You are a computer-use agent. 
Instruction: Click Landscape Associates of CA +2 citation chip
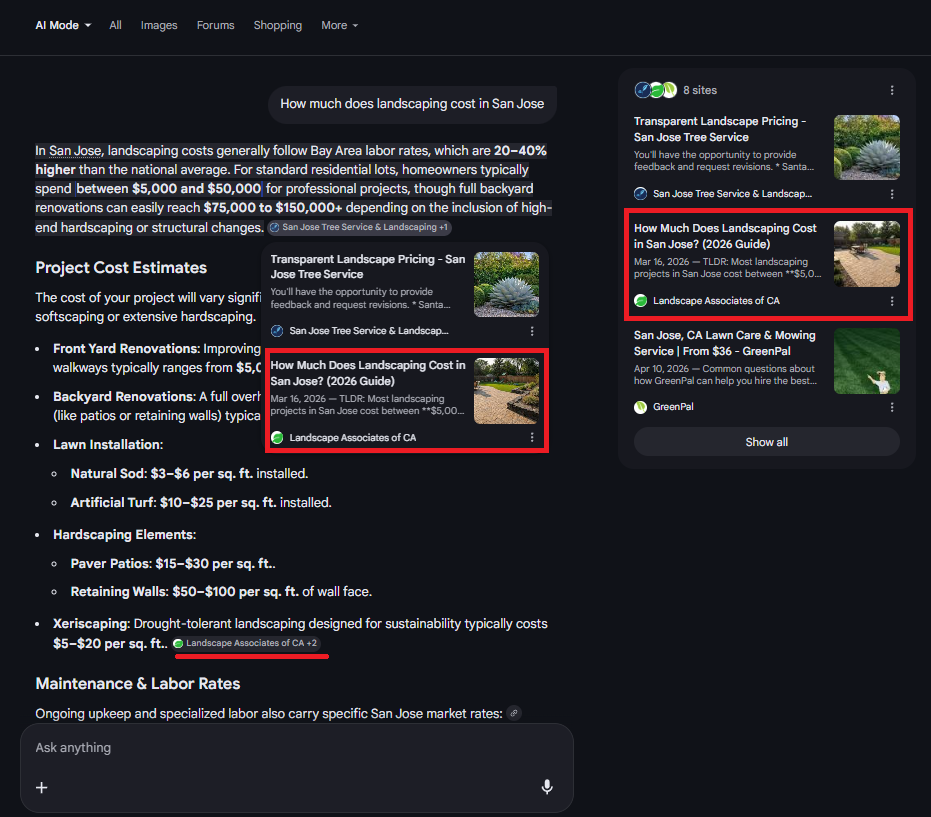click(x=246, y=643)
